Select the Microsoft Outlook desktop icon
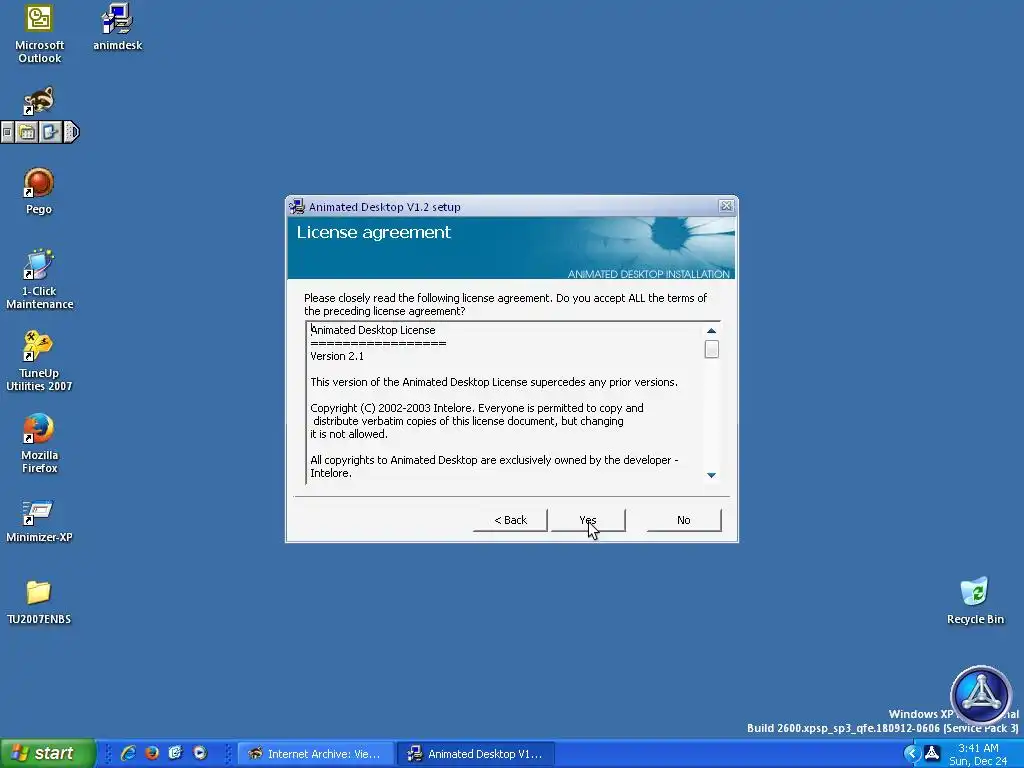1024x768 pixels. click(39, 33)
